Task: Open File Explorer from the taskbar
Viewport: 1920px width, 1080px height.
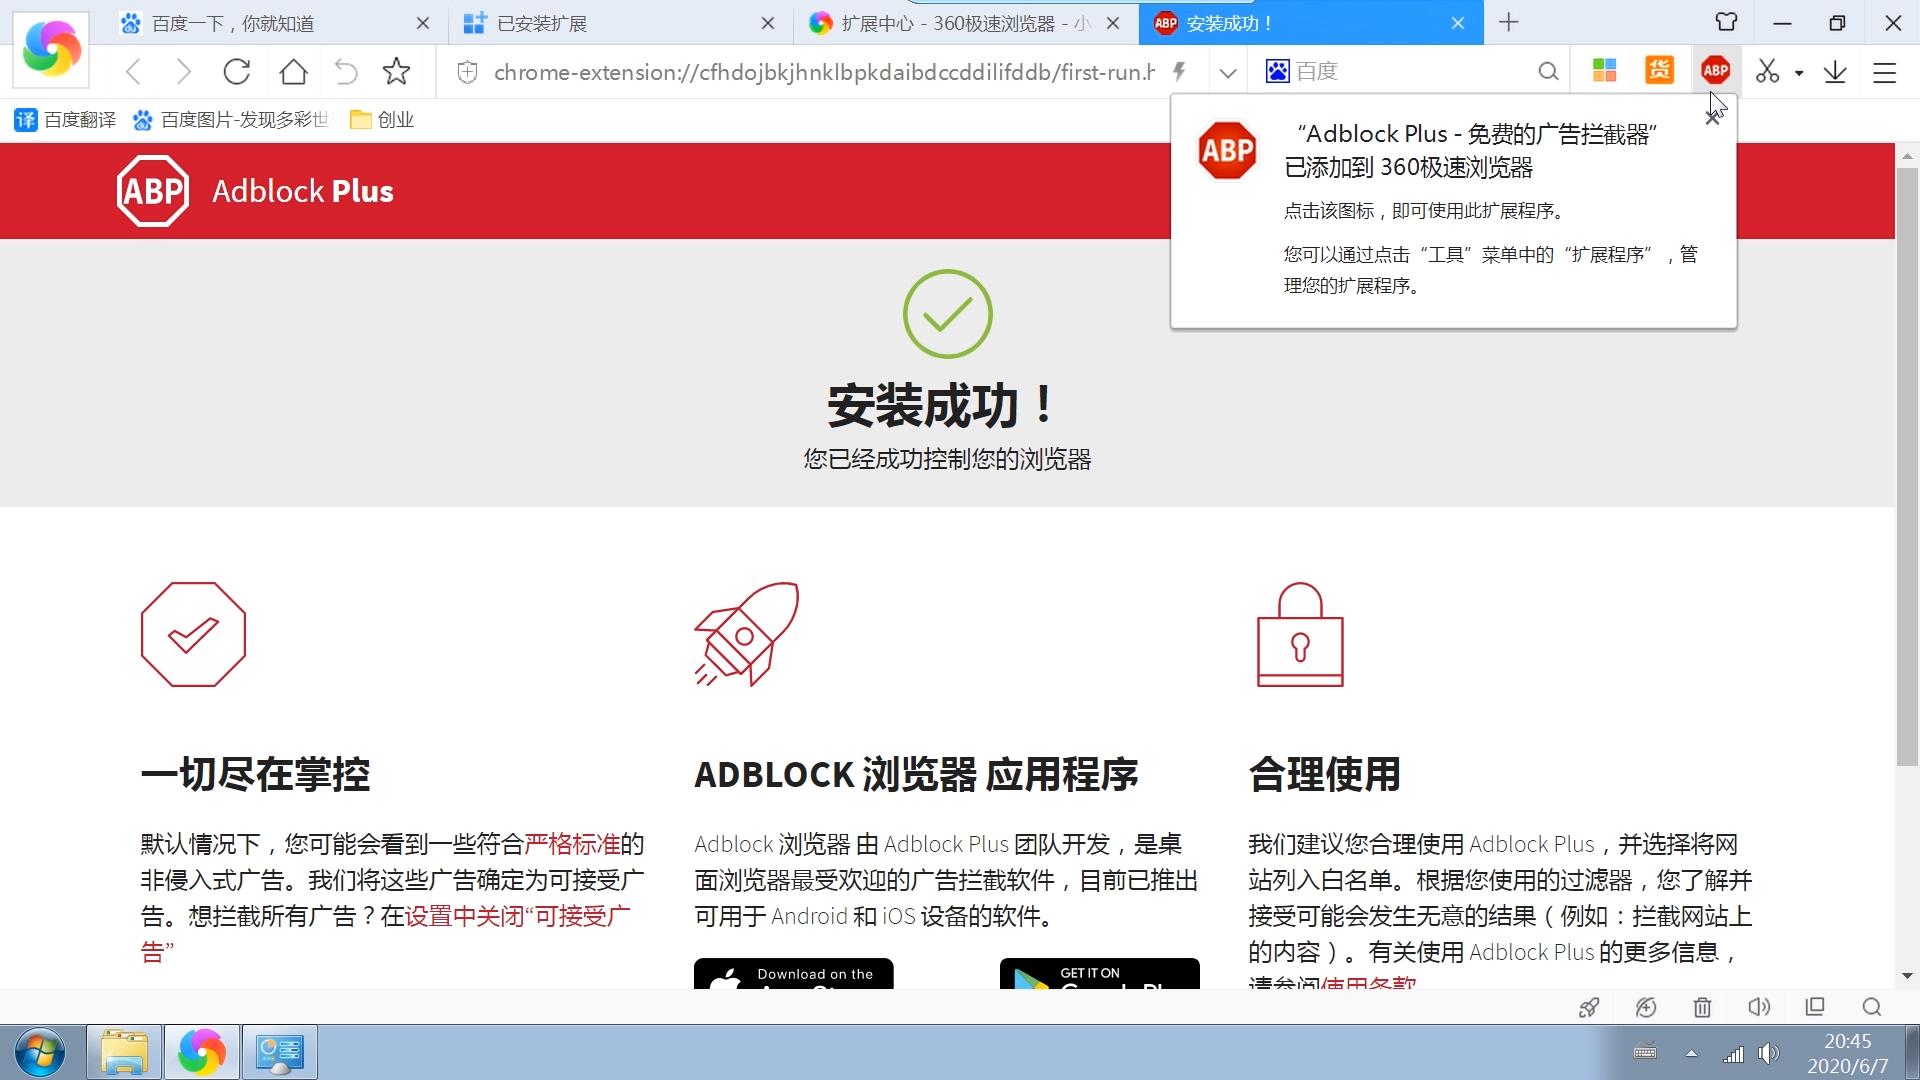Action: 123,1052
